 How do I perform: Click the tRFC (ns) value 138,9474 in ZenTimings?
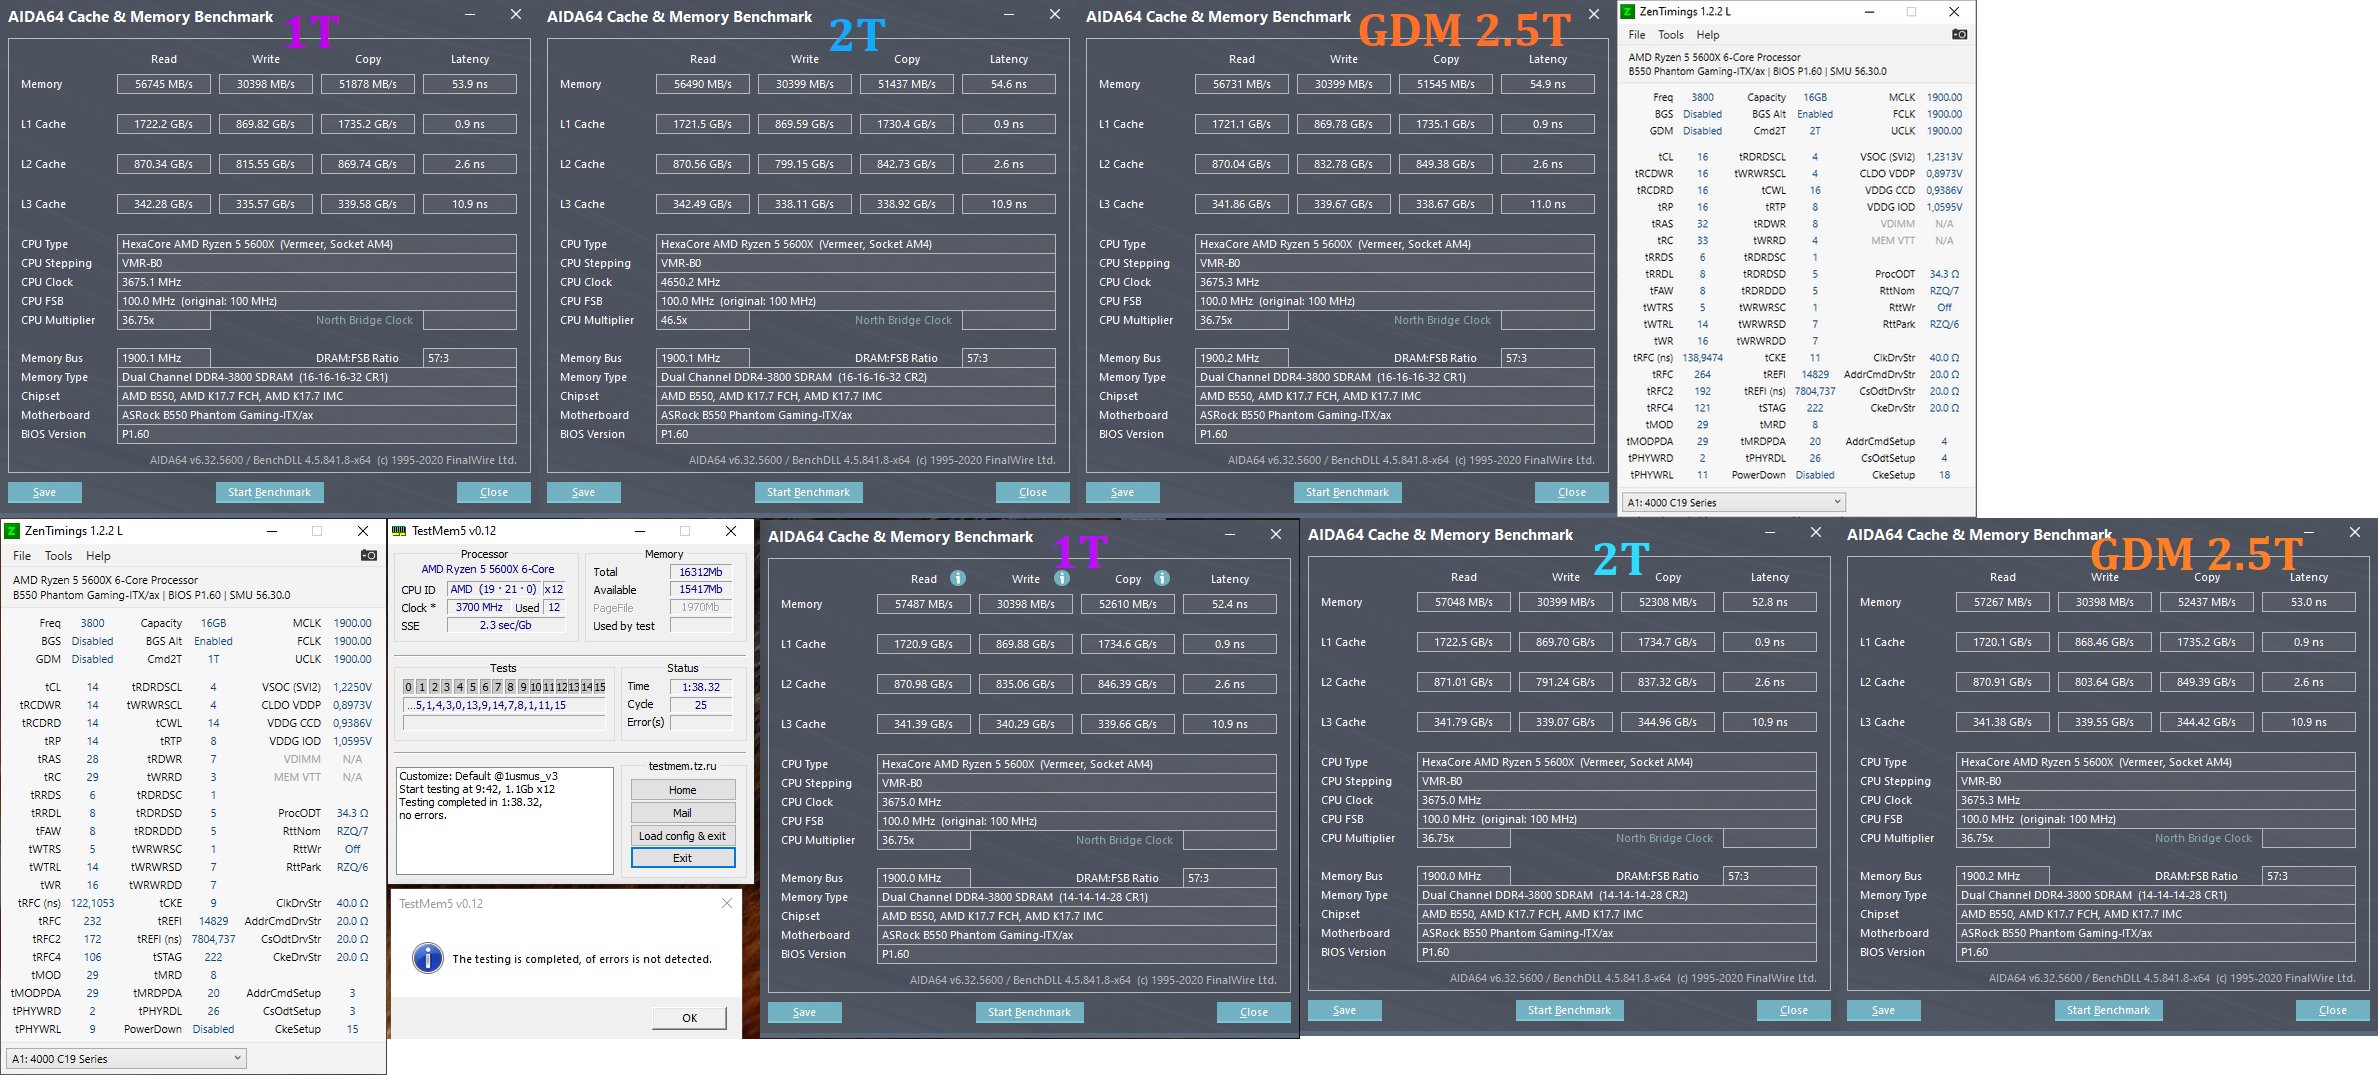pyautogui.click(x=1702, y=357)
